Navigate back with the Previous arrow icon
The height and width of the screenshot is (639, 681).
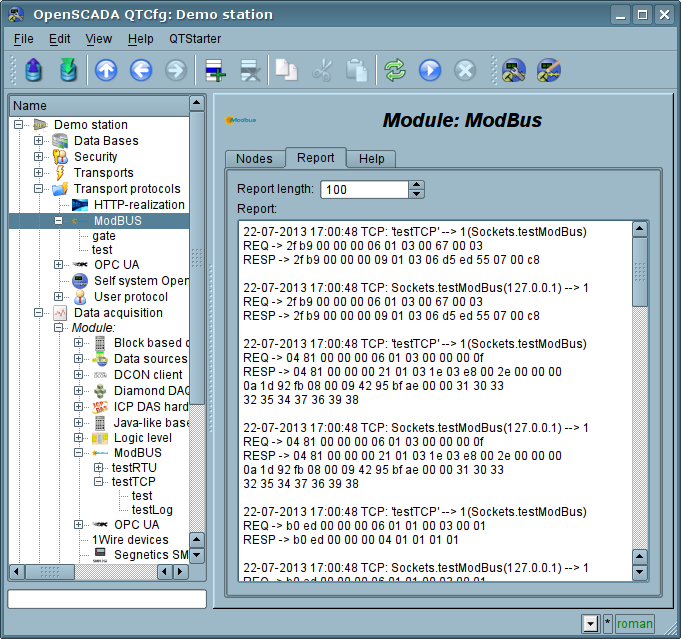coord(140,70)
